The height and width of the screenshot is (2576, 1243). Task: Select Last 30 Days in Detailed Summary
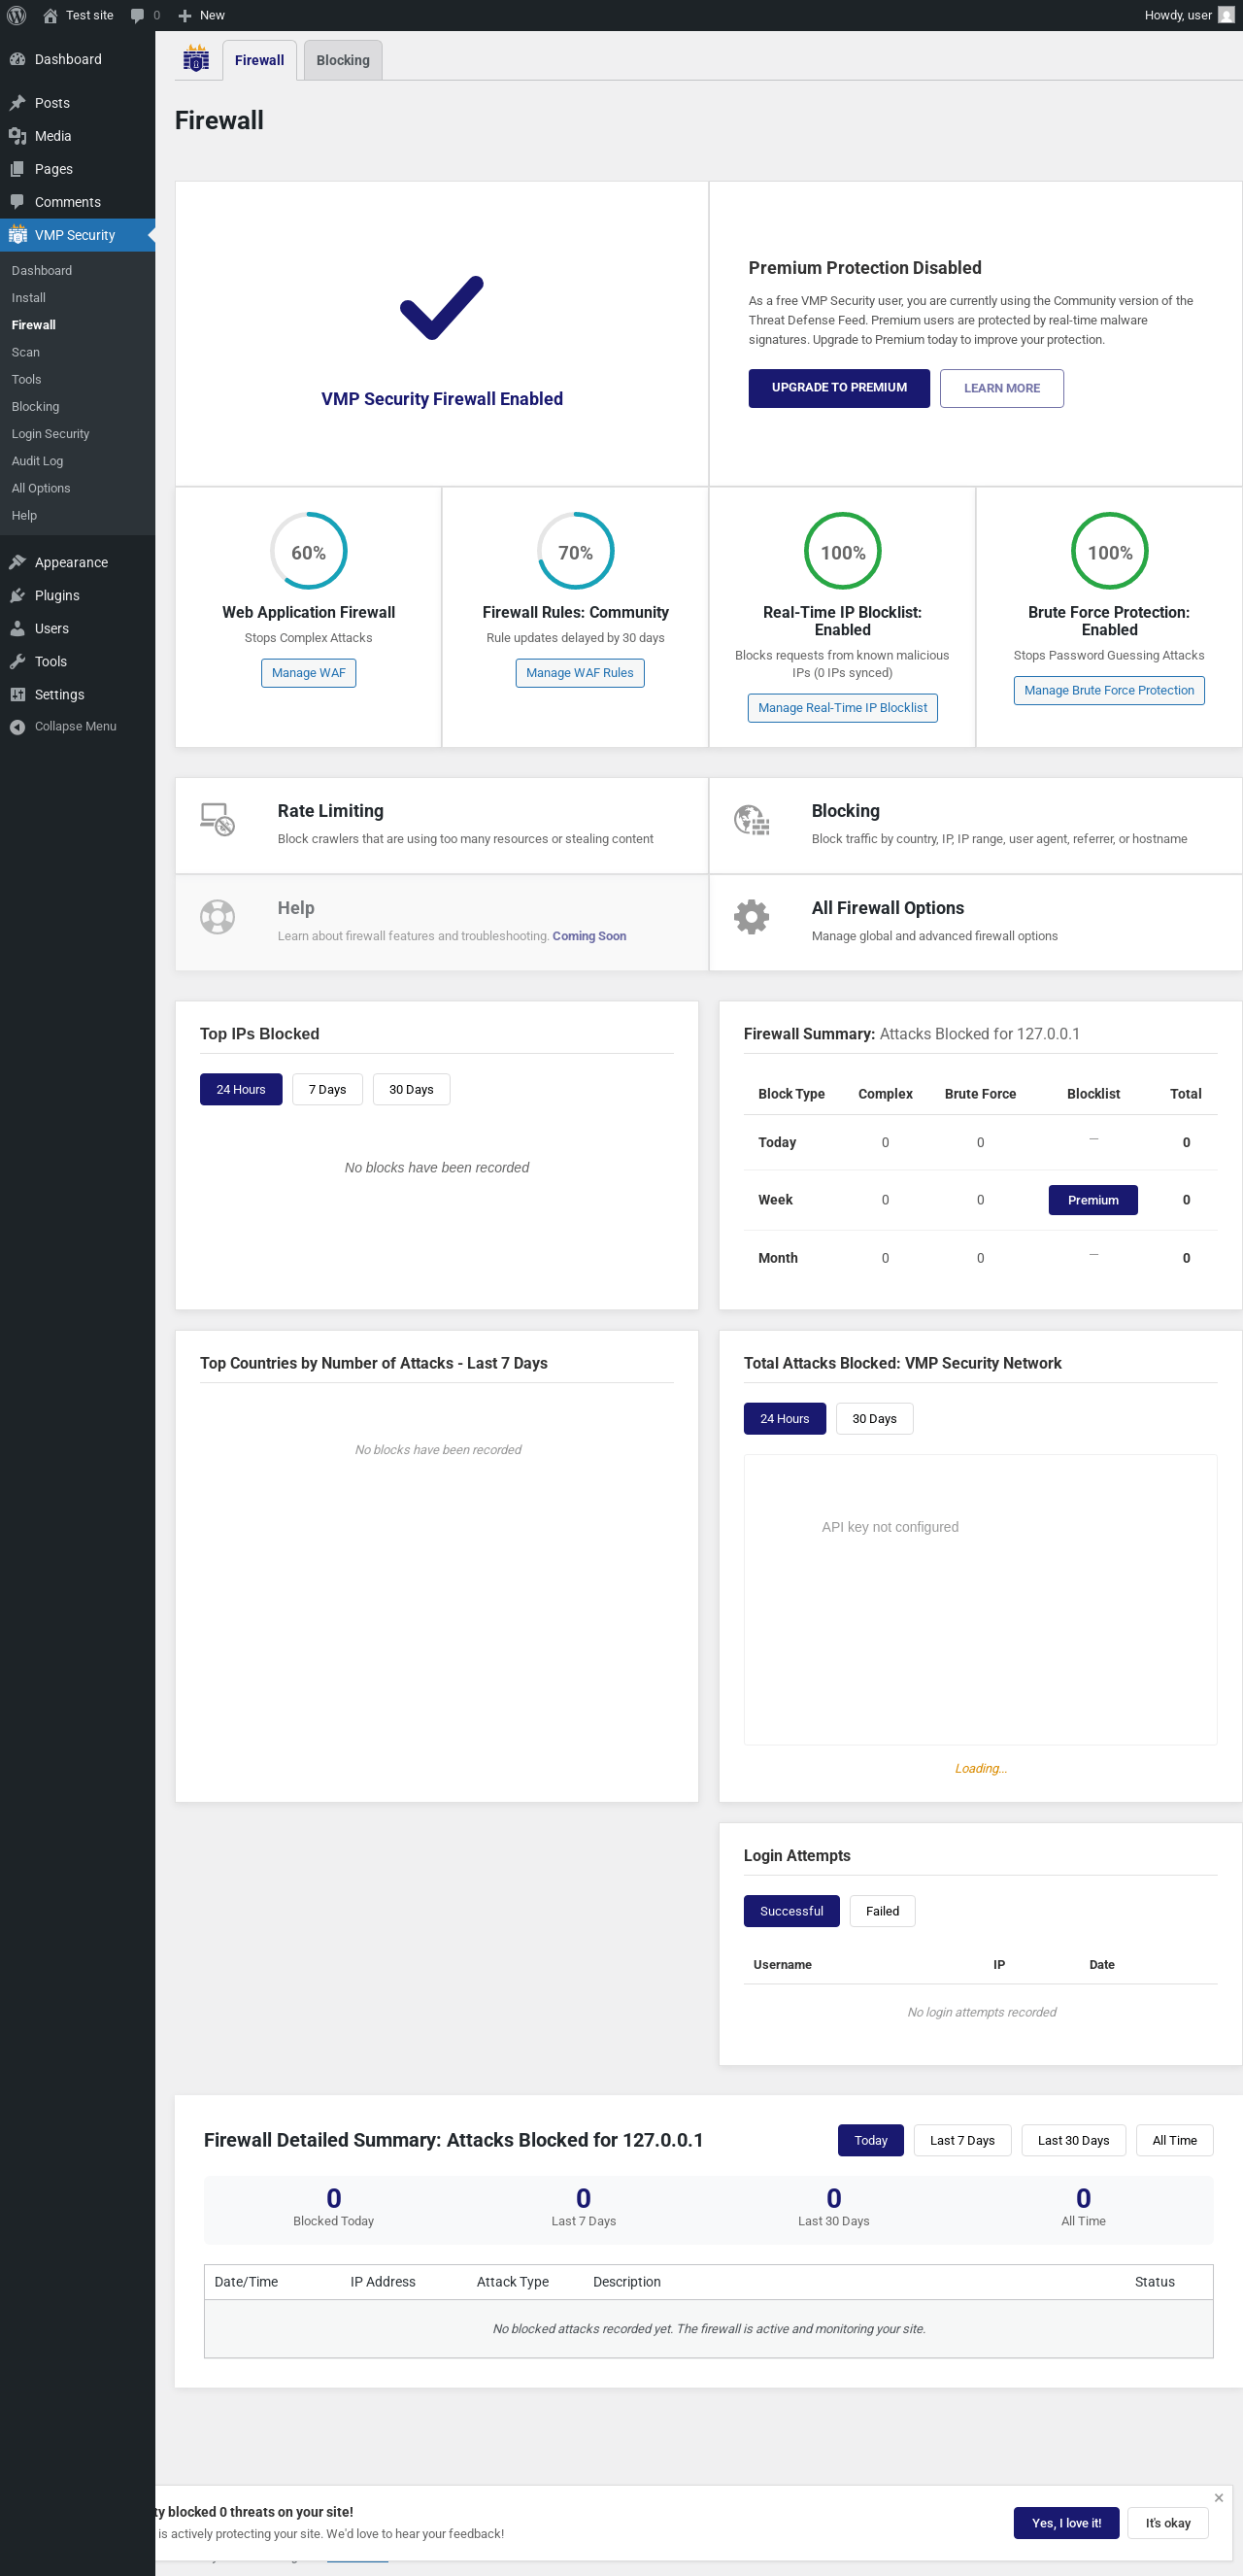click(1073, 2140)
